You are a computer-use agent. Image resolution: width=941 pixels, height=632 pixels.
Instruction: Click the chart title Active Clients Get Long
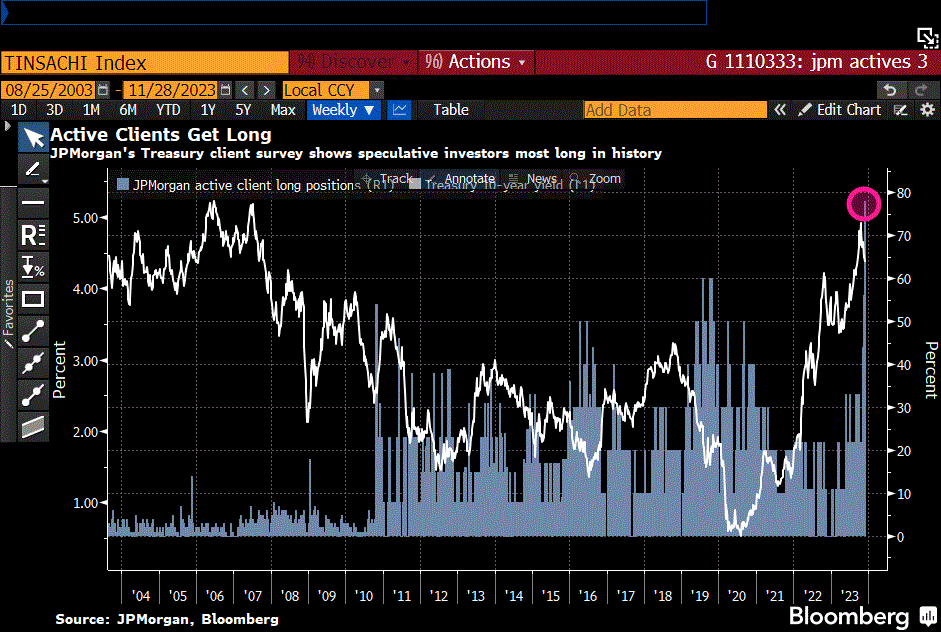[161, 134]
